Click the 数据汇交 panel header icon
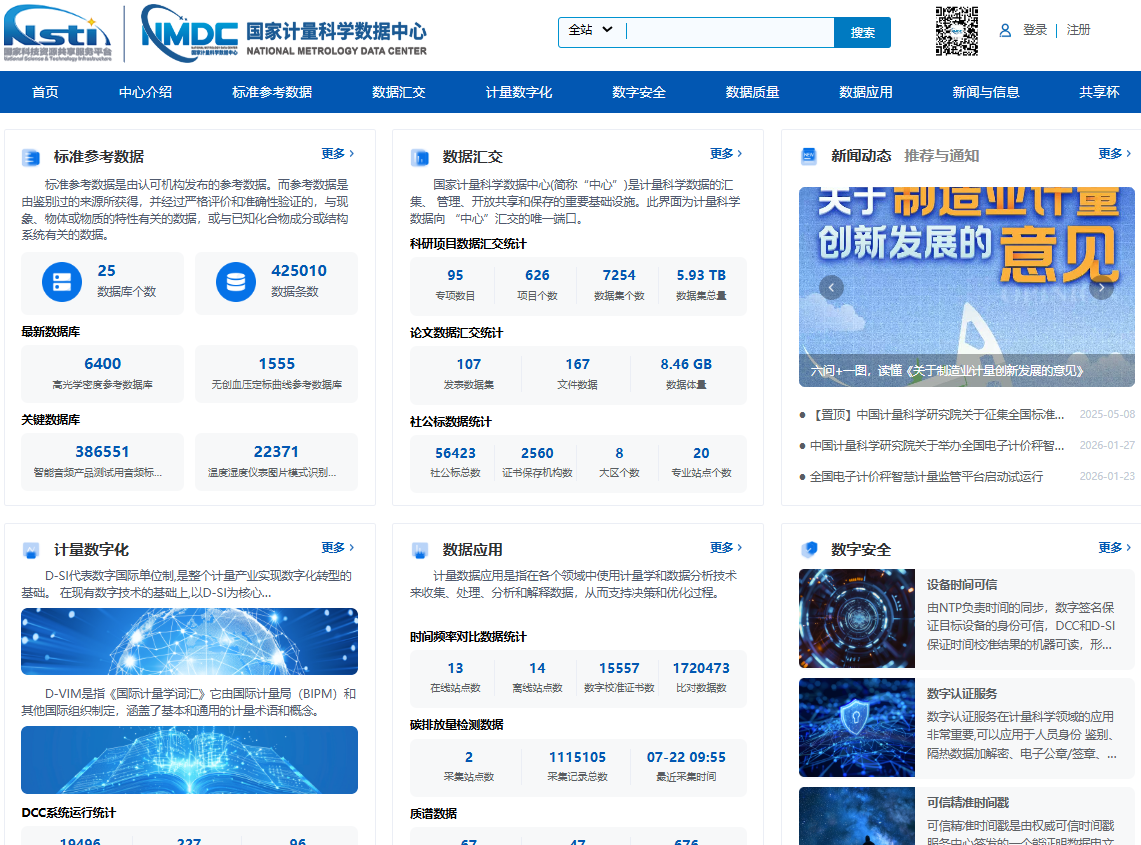Screen dimensions: 1141x845 (x=420, y=155)
